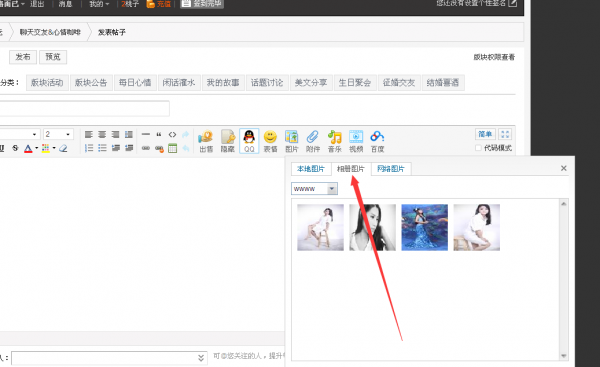The image size is (600, 367).
Task: Click the eraser clear-formatting icon
Action: coord(63,148)
